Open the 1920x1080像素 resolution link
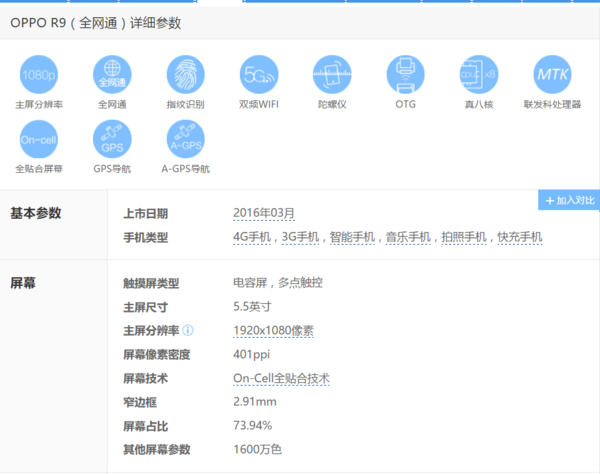 point(274,331)
